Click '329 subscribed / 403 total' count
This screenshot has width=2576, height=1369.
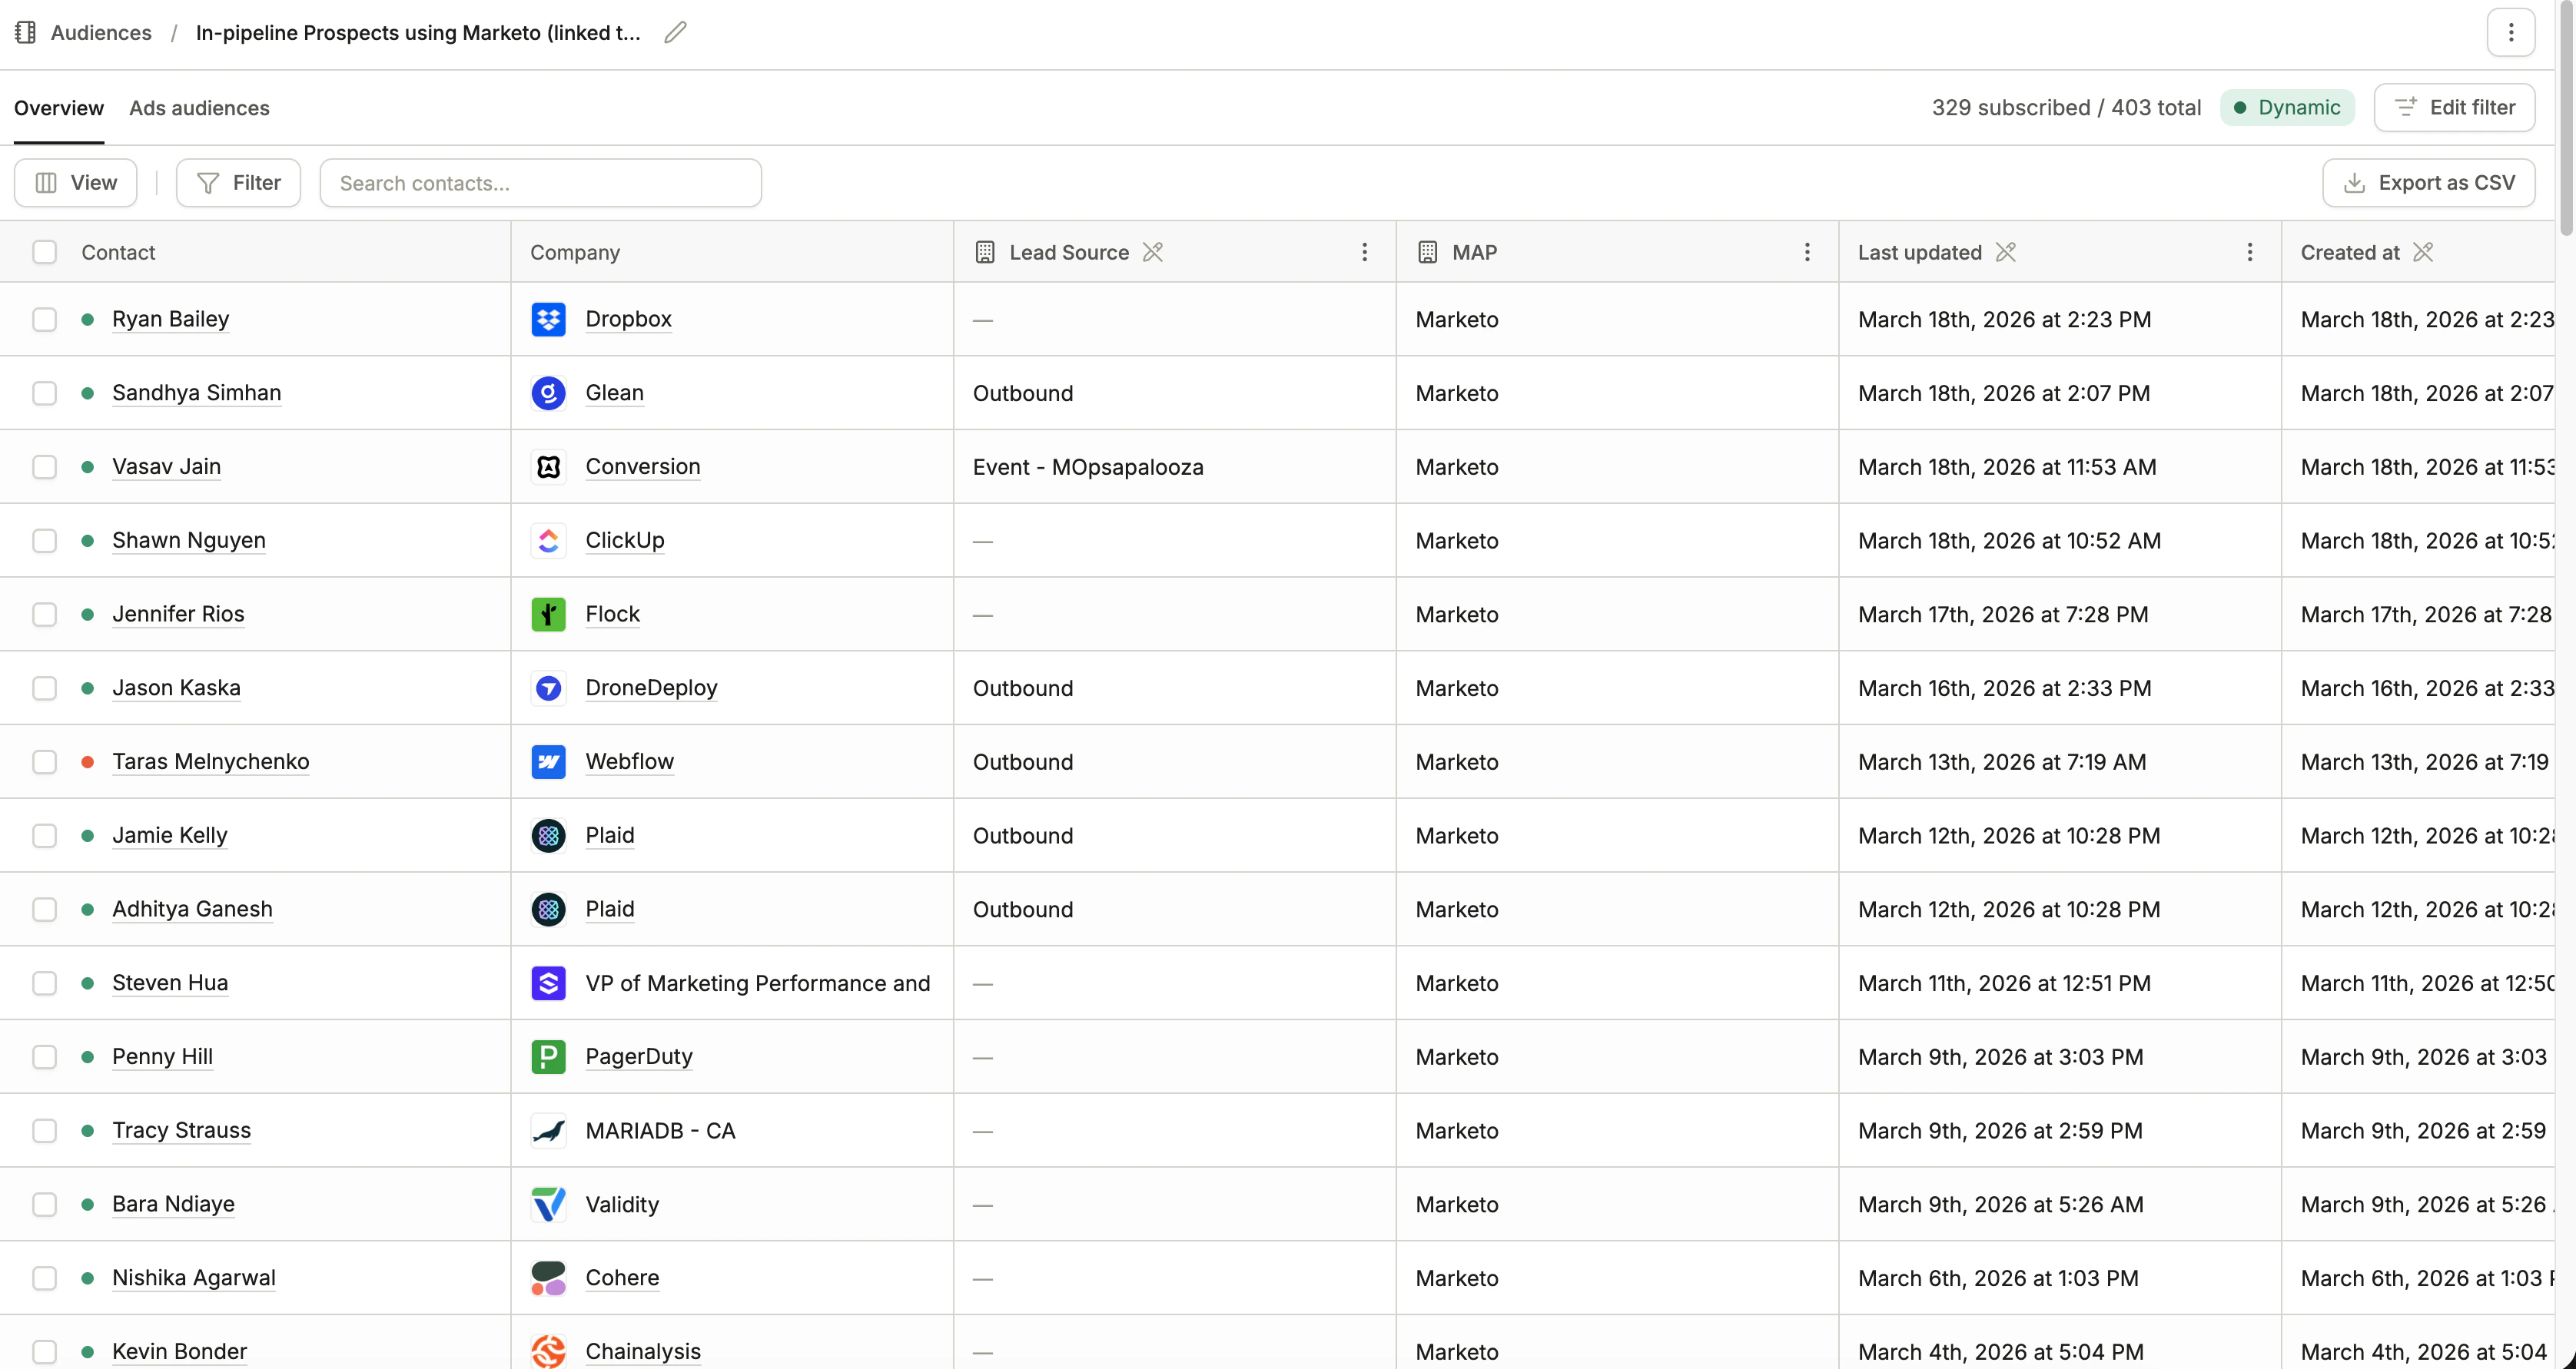pos(2066,107)
